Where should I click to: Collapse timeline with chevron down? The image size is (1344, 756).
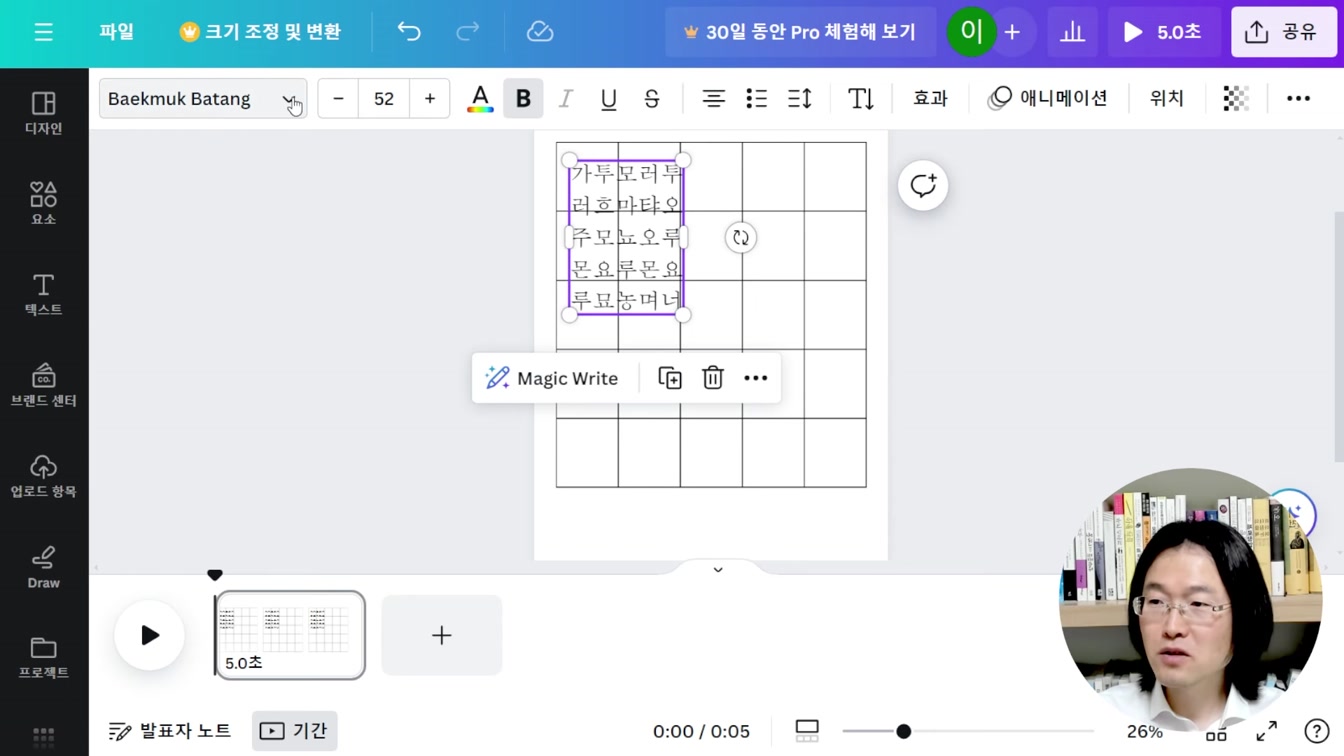tap(718, 569)
